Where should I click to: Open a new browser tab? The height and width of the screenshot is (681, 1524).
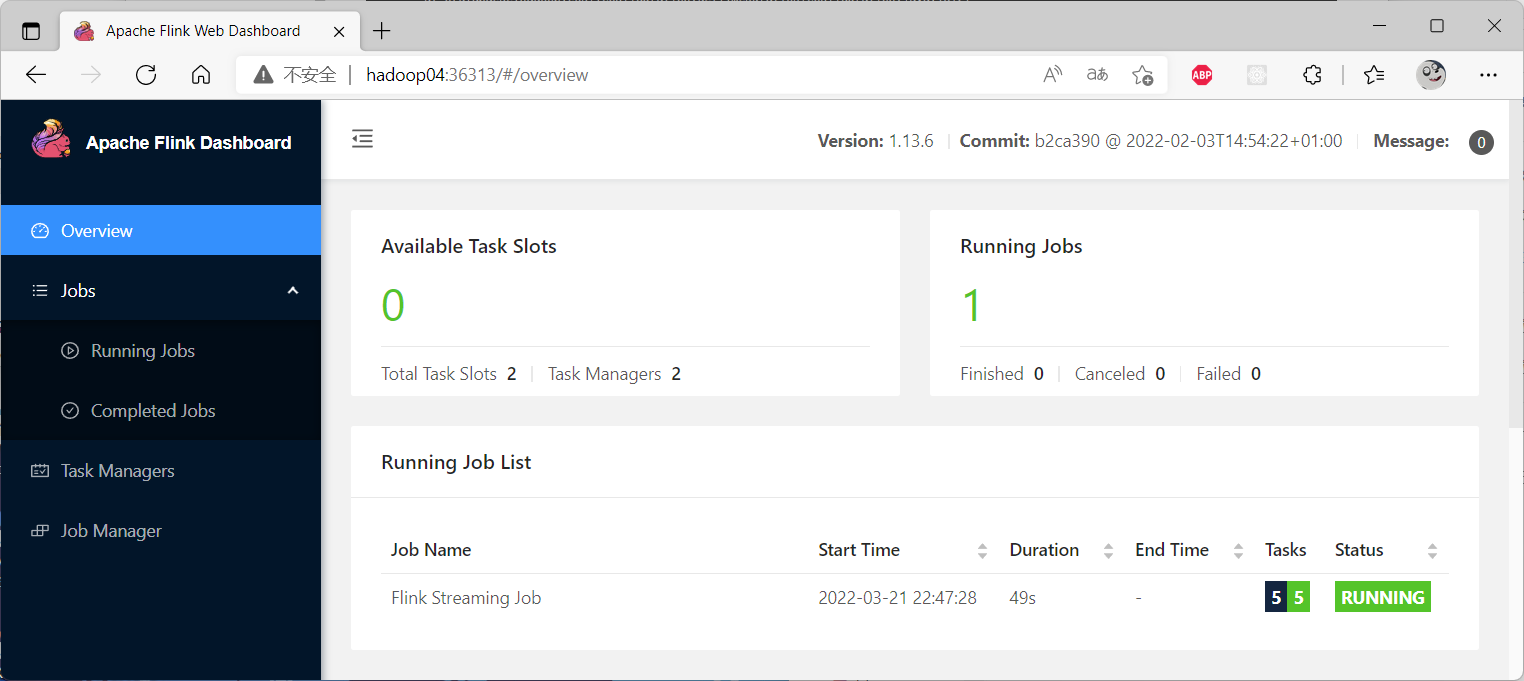[381, 31]
